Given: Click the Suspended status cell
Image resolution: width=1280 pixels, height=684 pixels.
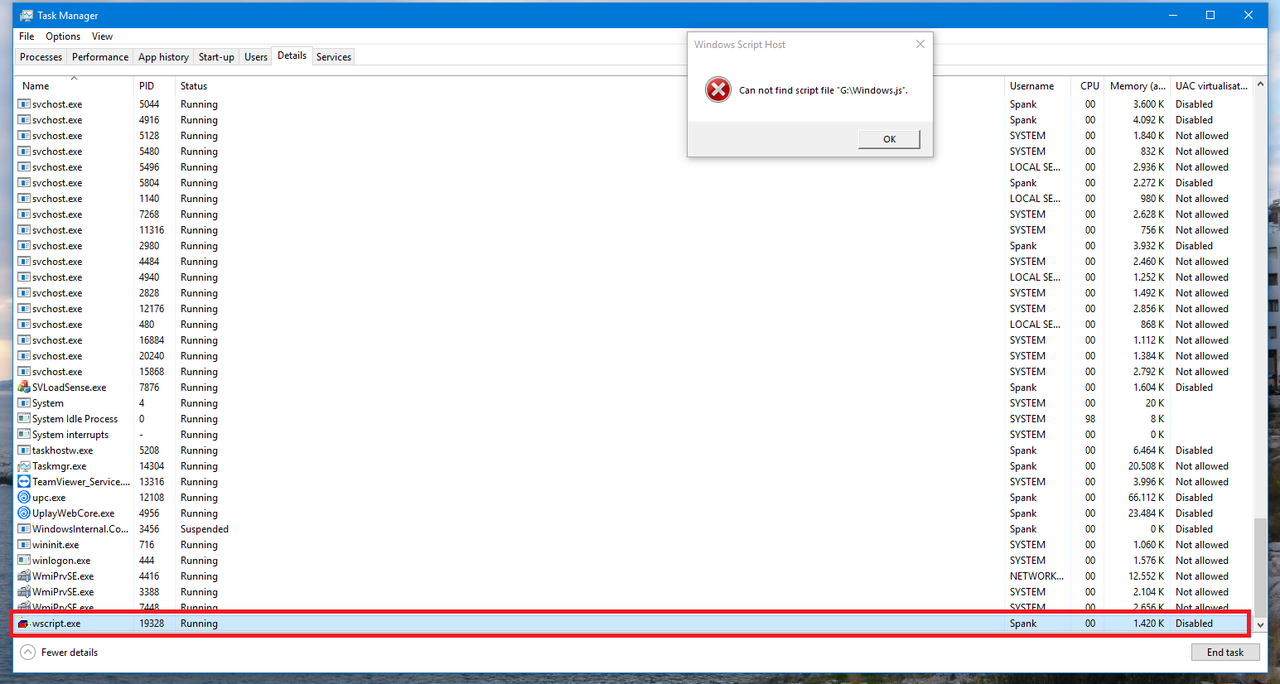Looking at the screenshot, I should pyautogui.click(x=204, y=529).
